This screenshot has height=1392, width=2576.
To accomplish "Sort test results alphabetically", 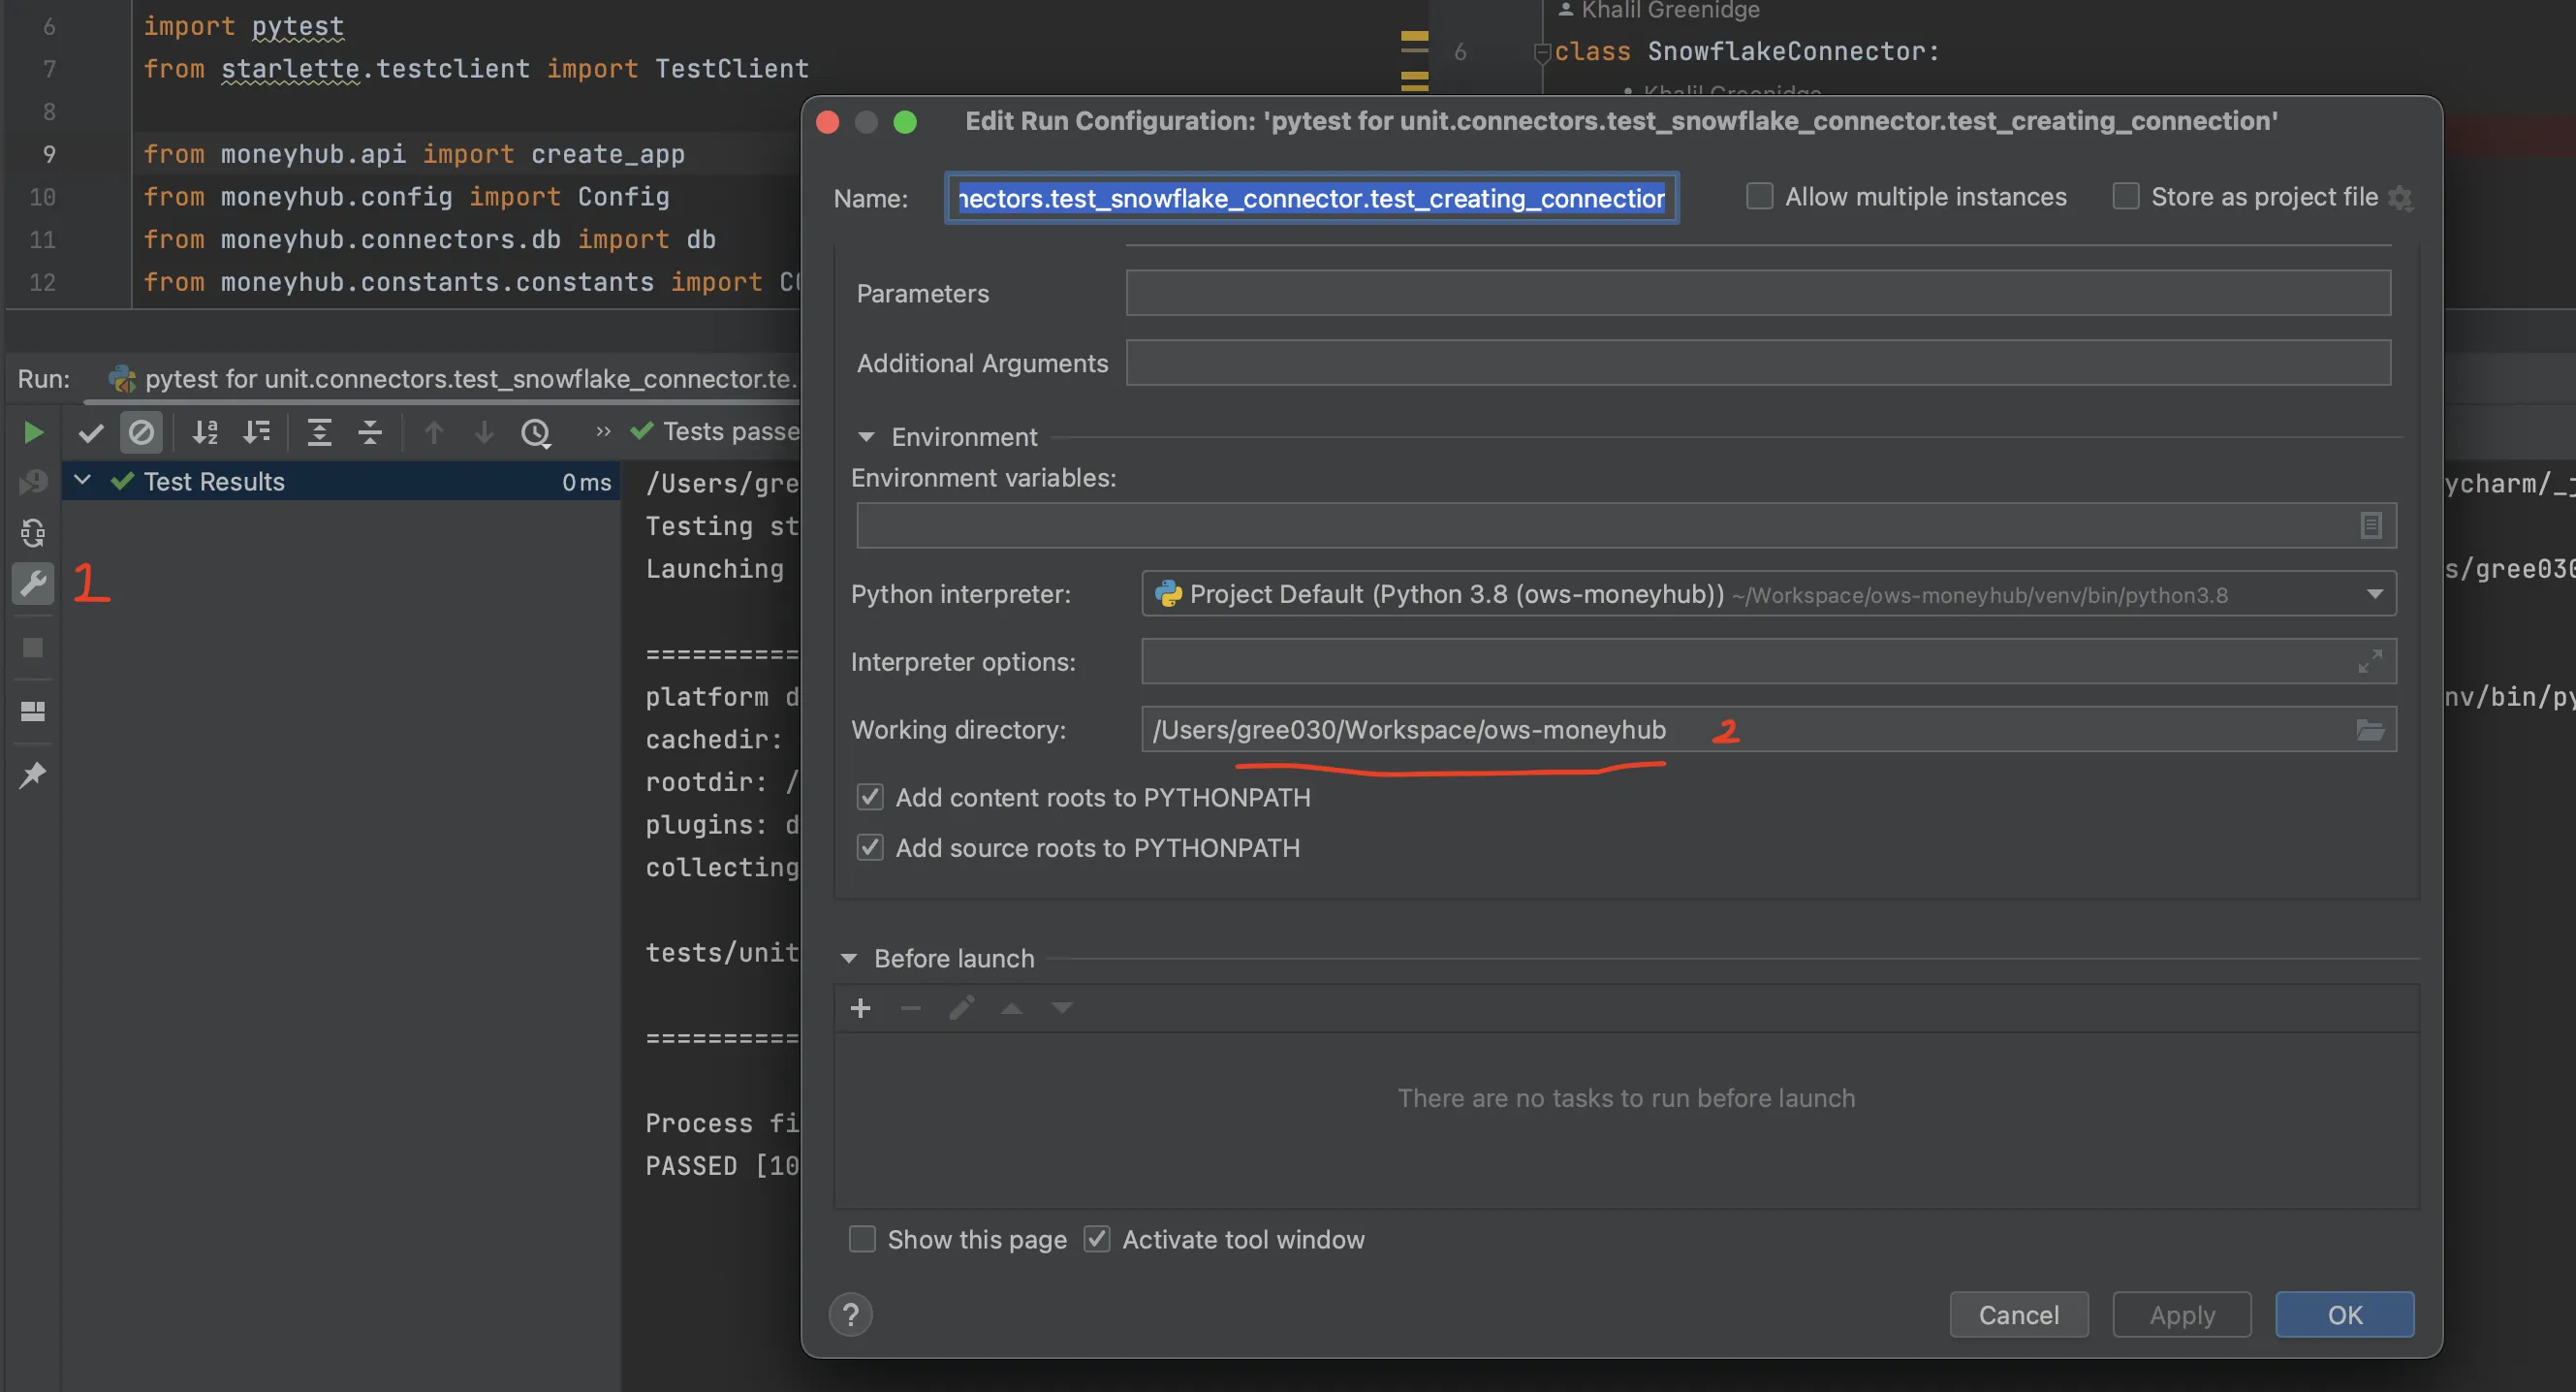I will pyautogui.click(x=205, y=432).
